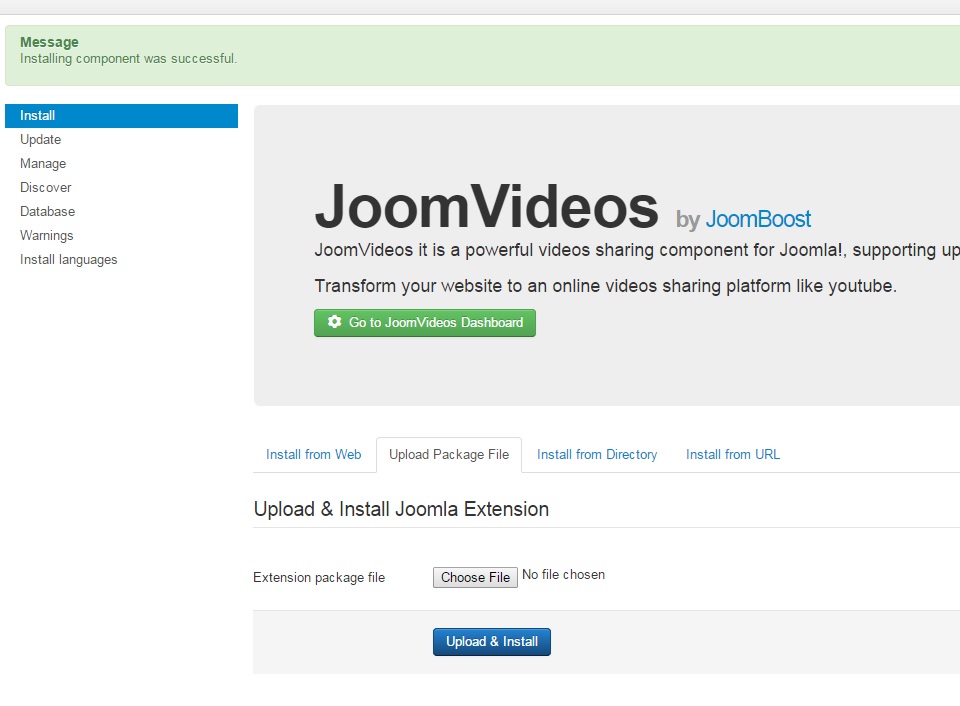Open the Discover sidebar item

[x=45, y=187]
